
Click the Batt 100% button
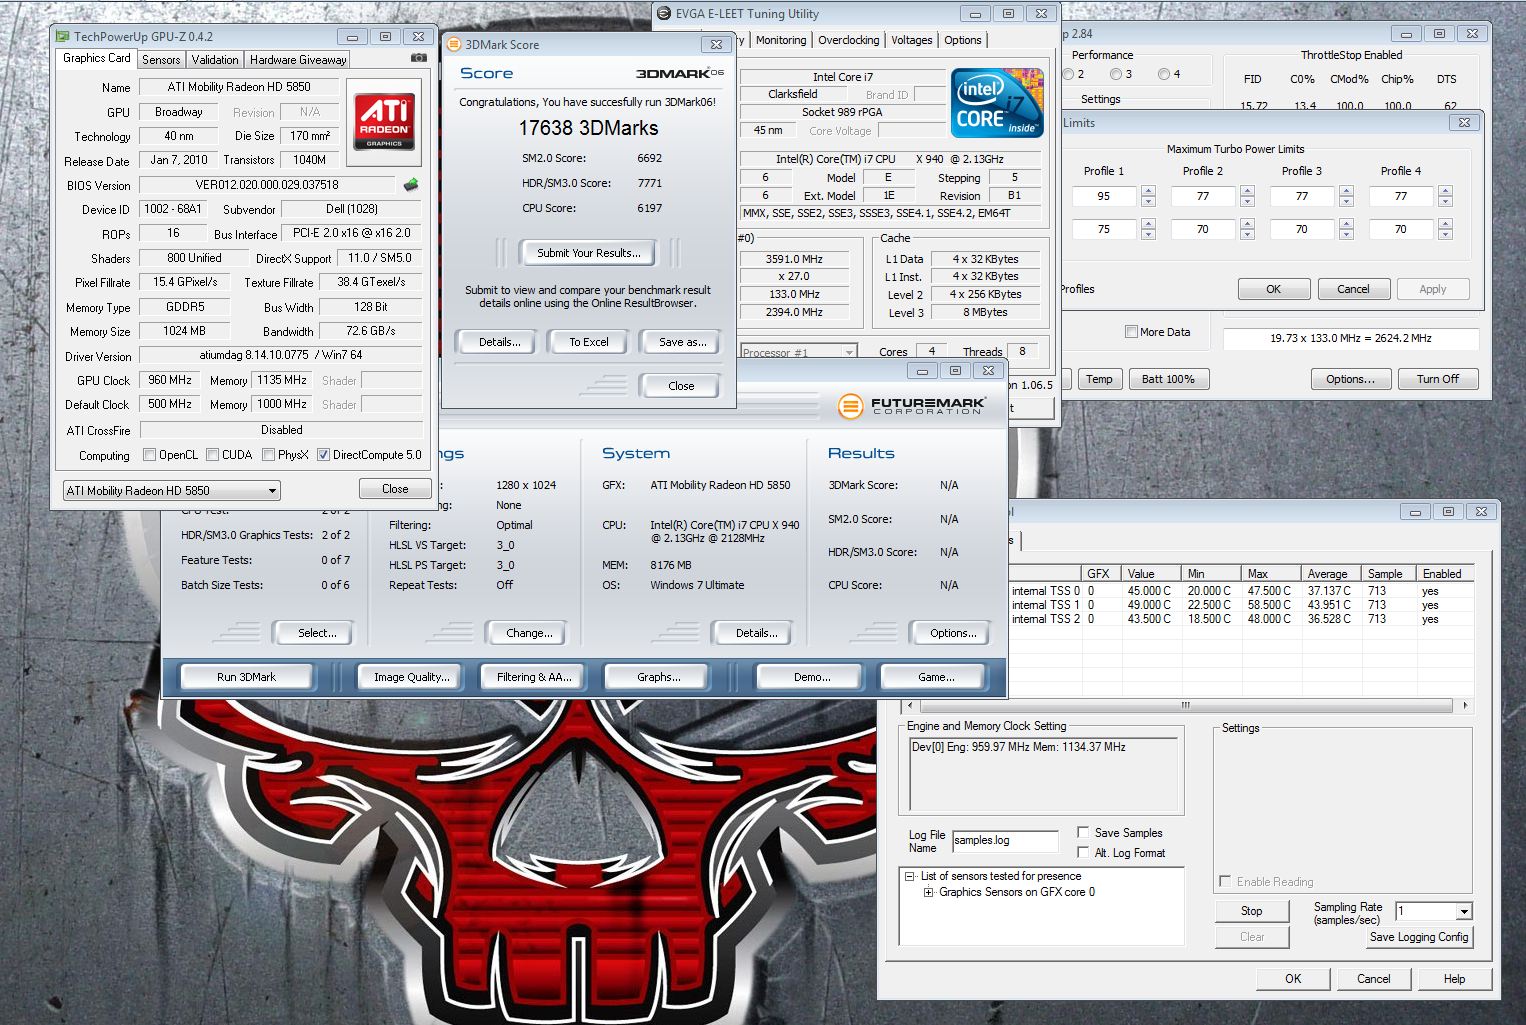pos(1168,379)
